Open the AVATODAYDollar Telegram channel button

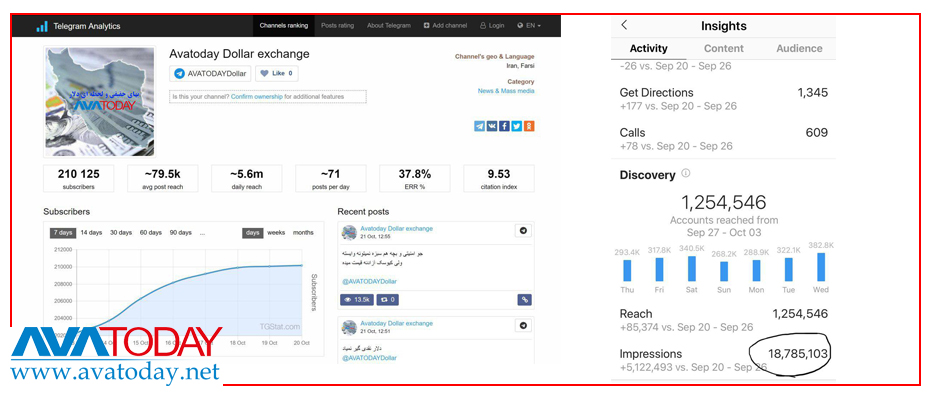210,74
